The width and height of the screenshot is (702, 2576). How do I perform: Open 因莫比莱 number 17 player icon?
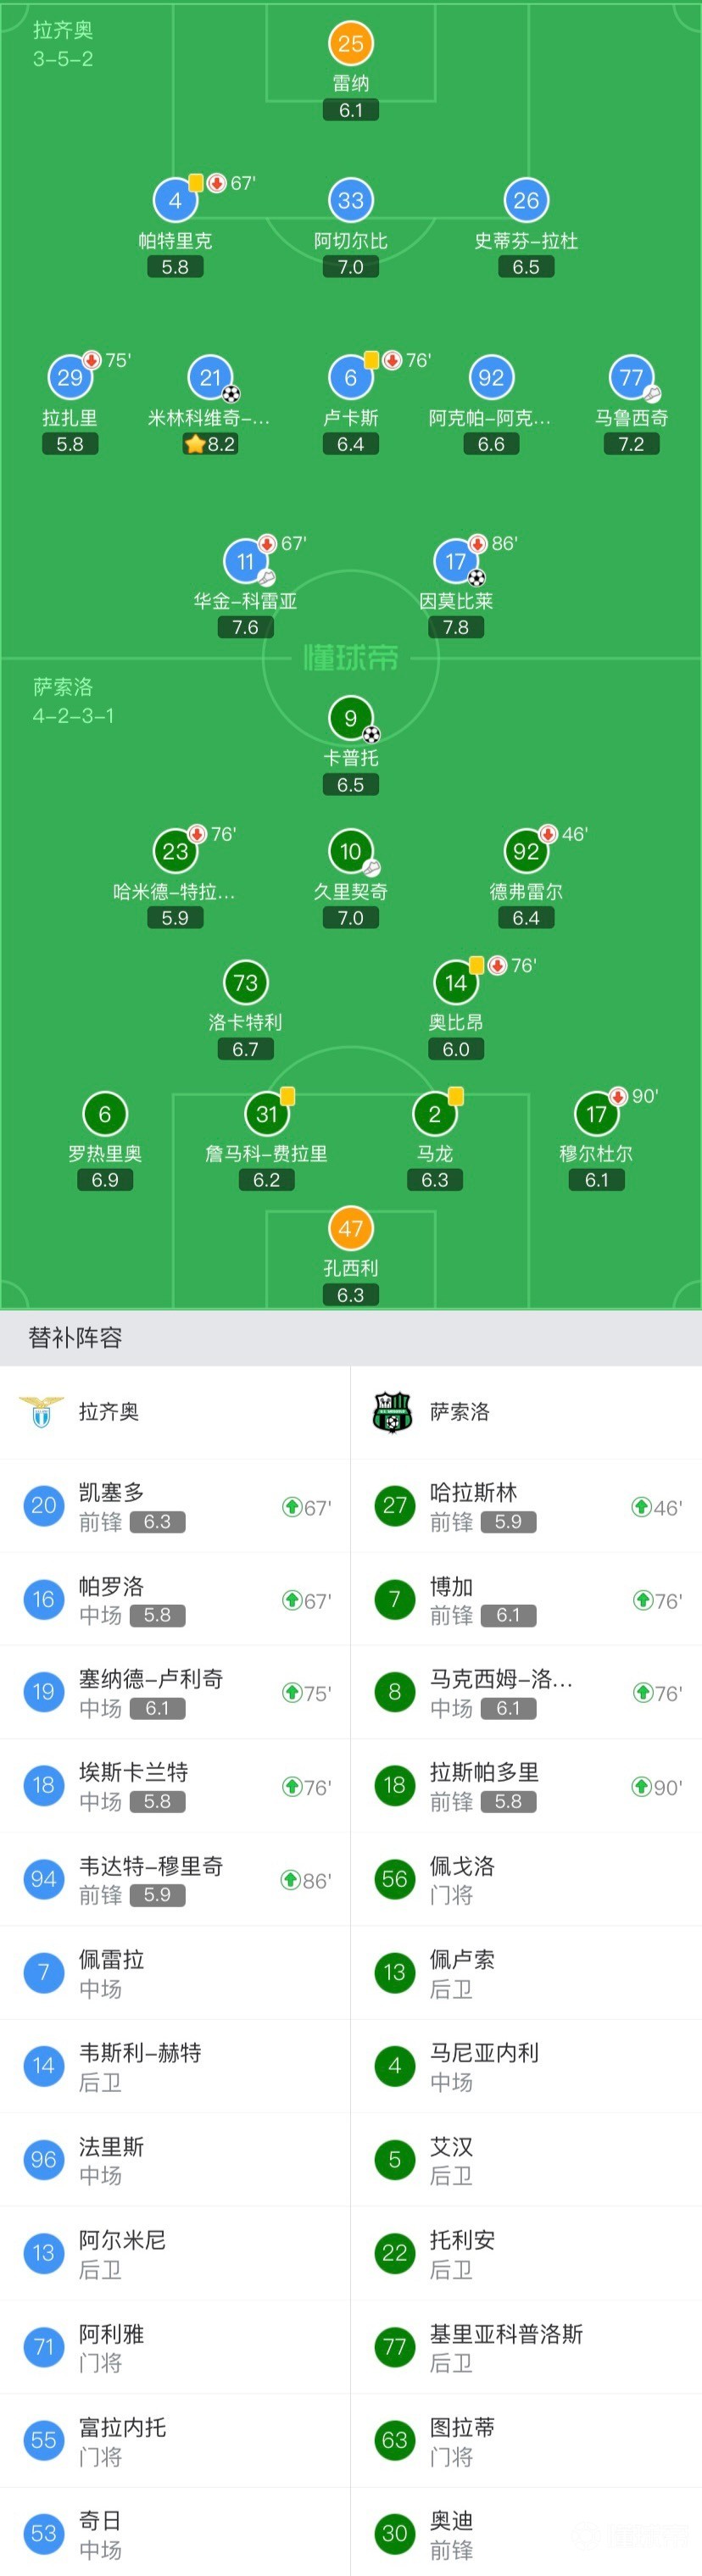pyautogui.click(x=456, y=561)
